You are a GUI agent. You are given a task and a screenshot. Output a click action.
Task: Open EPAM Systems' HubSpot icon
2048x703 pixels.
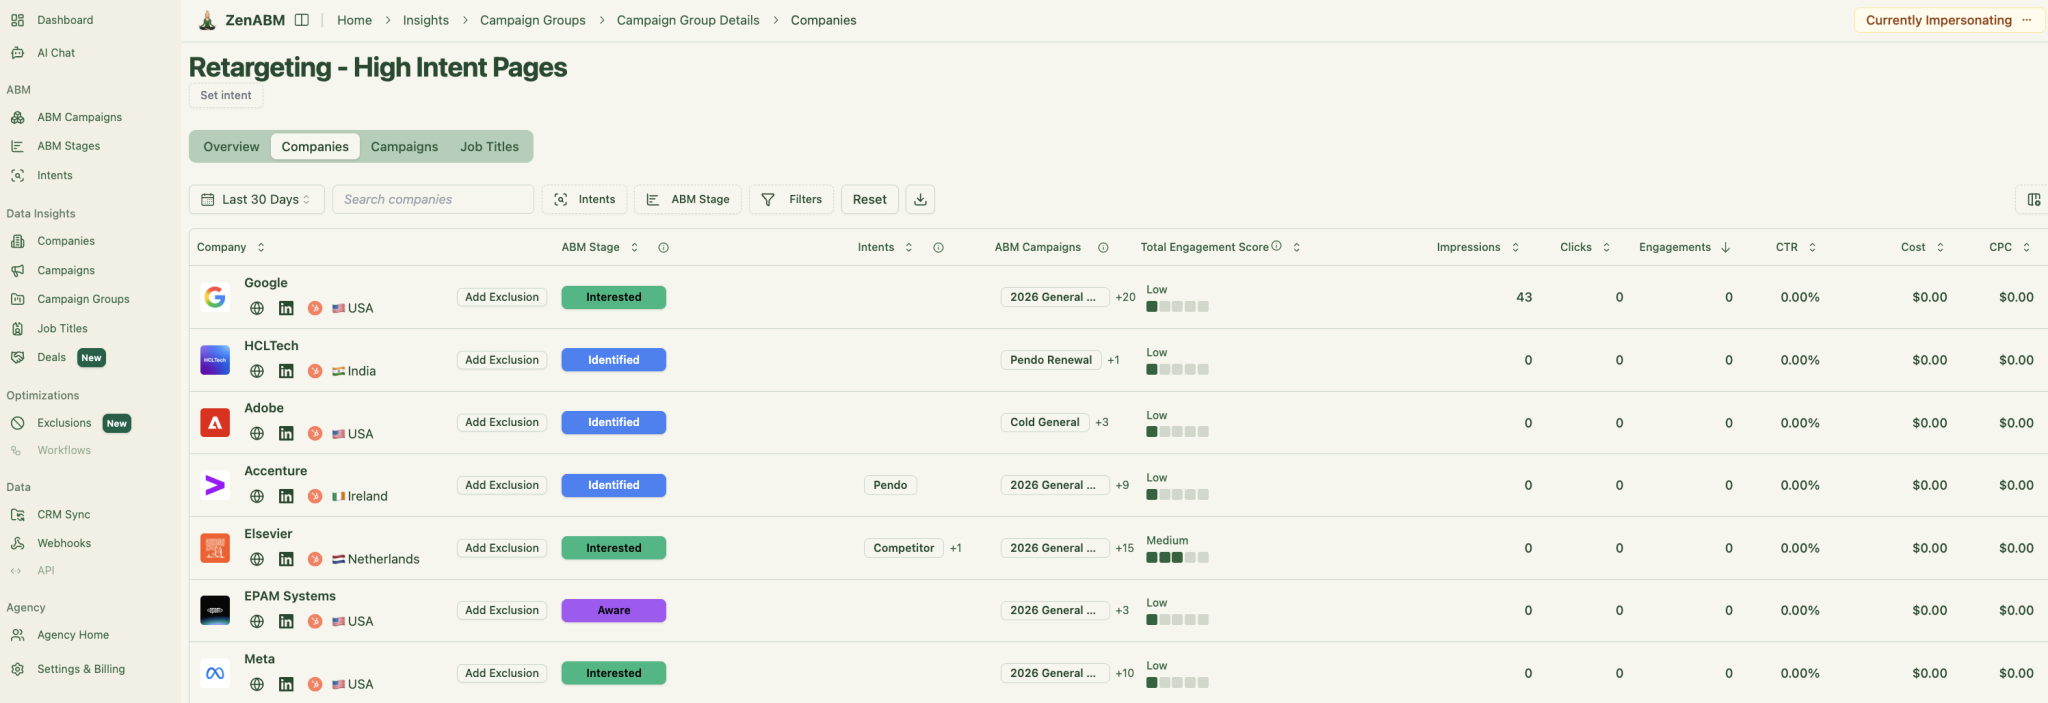(314, 621)
